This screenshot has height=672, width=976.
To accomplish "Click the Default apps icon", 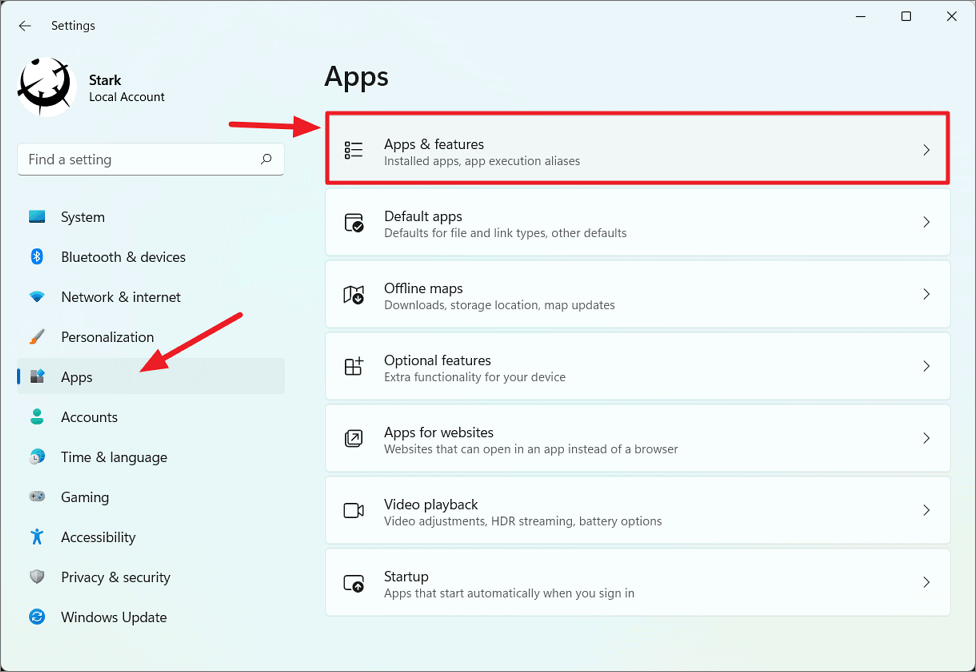I will (354, 222).
